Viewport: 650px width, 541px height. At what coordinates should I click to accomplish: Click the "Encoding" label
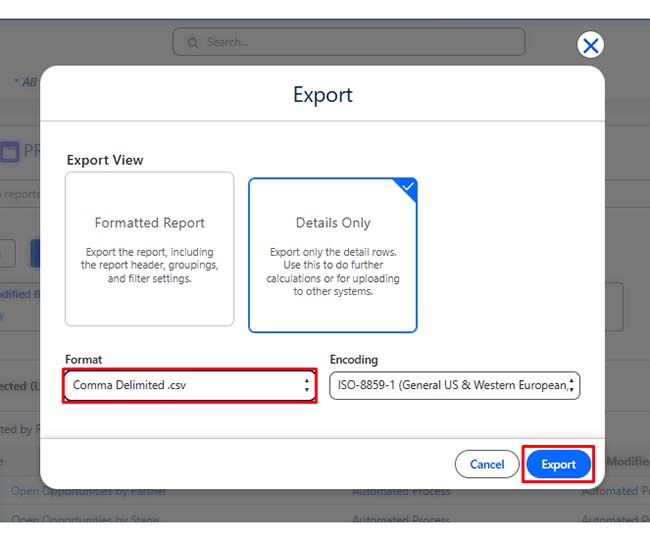pyautogui.click(x=354, y=359)
